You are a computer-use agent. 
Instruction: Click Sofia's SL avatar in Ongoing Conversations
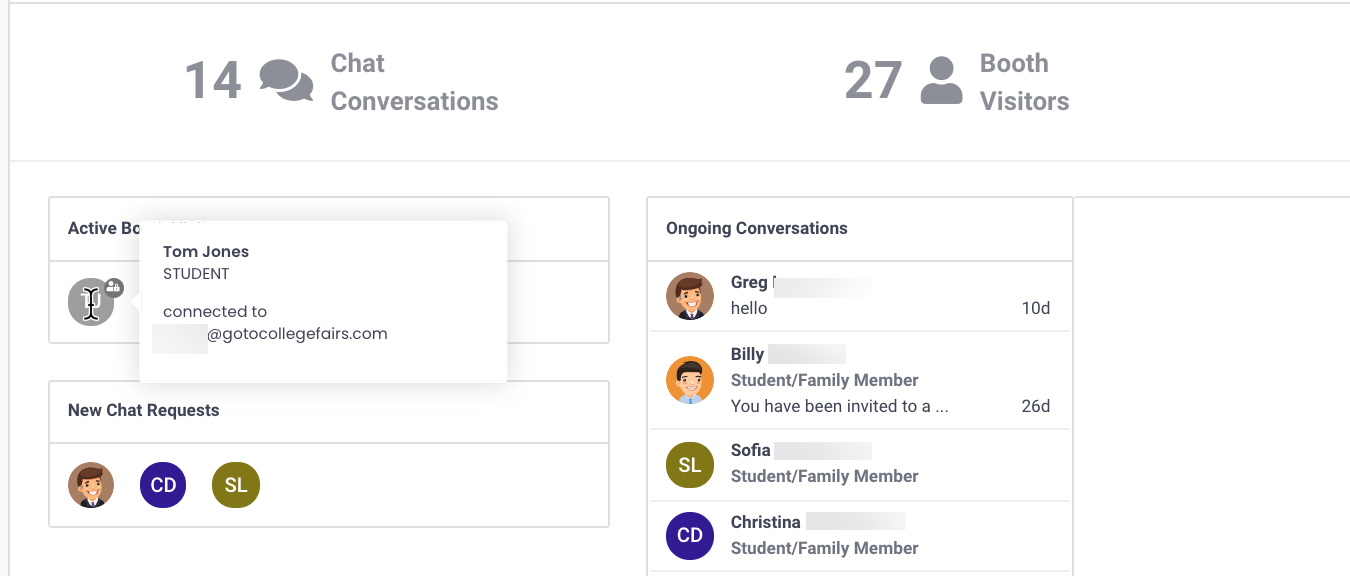click(x=690, y=465)
